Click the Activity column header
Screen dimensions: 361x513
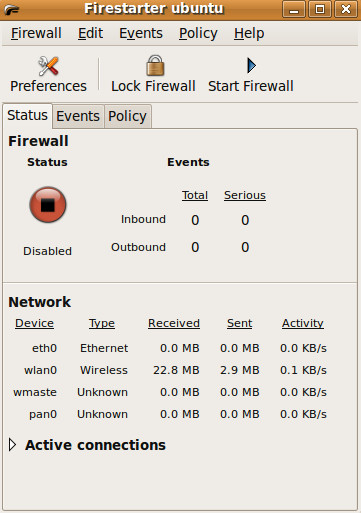(x=303, y=323)
